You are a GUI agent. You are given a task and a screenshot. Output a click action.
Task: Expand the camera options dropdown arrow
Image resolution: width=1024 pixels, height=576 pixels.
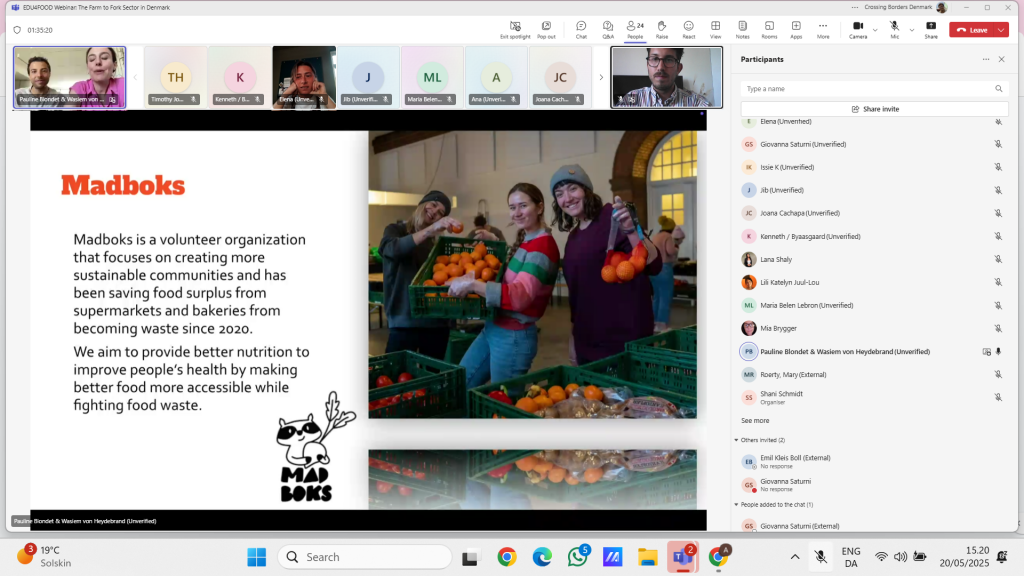click(x=875, y=30)
